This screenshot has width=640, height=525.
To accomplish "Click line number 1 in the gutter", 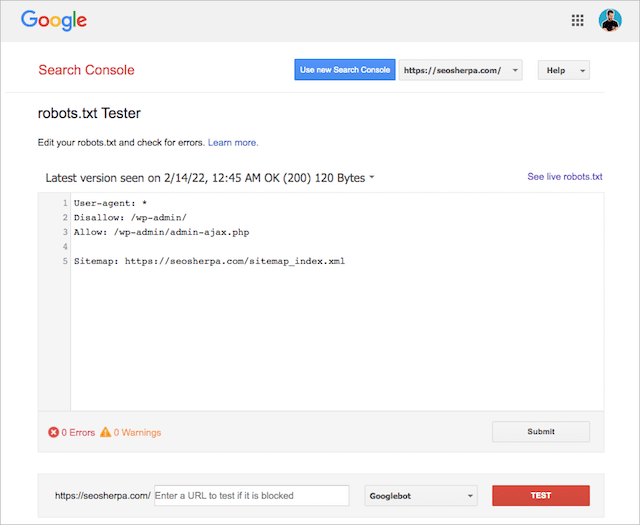I will [65, 203].
